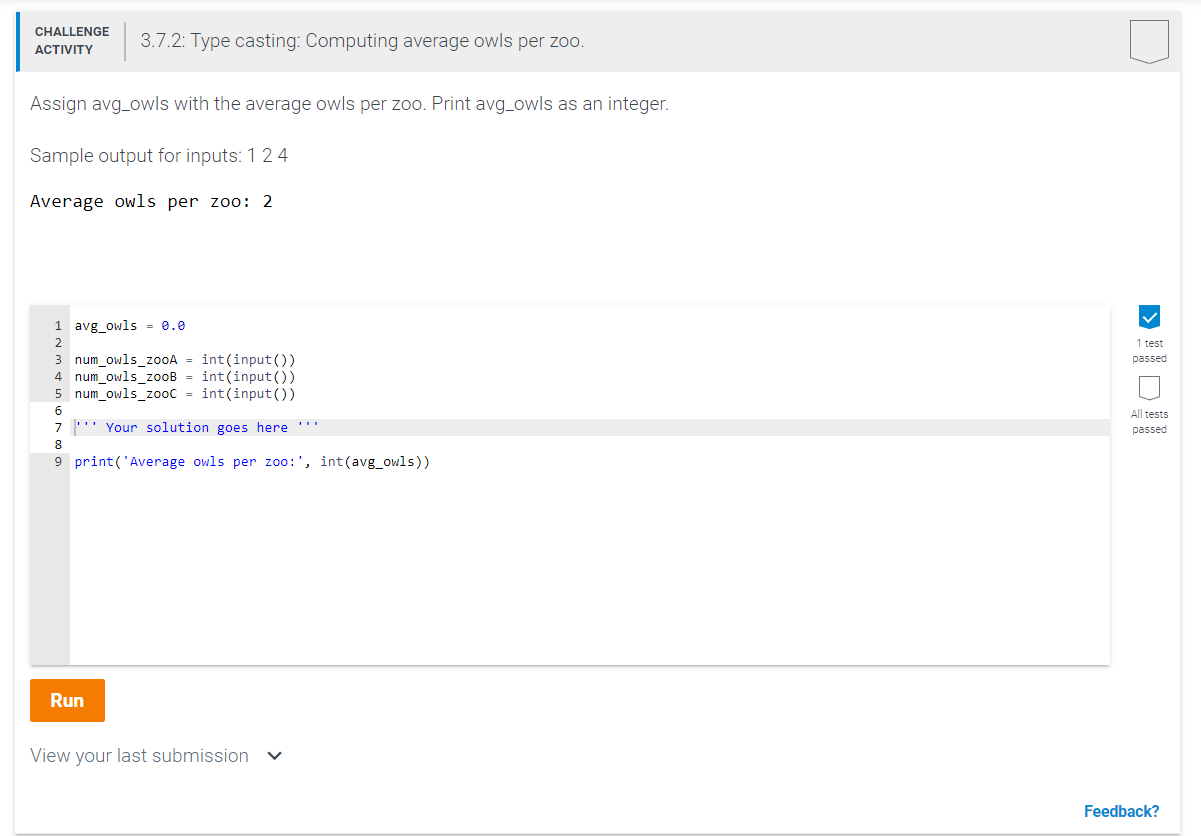Click line number 7 in the gutter

click(58, 427)
